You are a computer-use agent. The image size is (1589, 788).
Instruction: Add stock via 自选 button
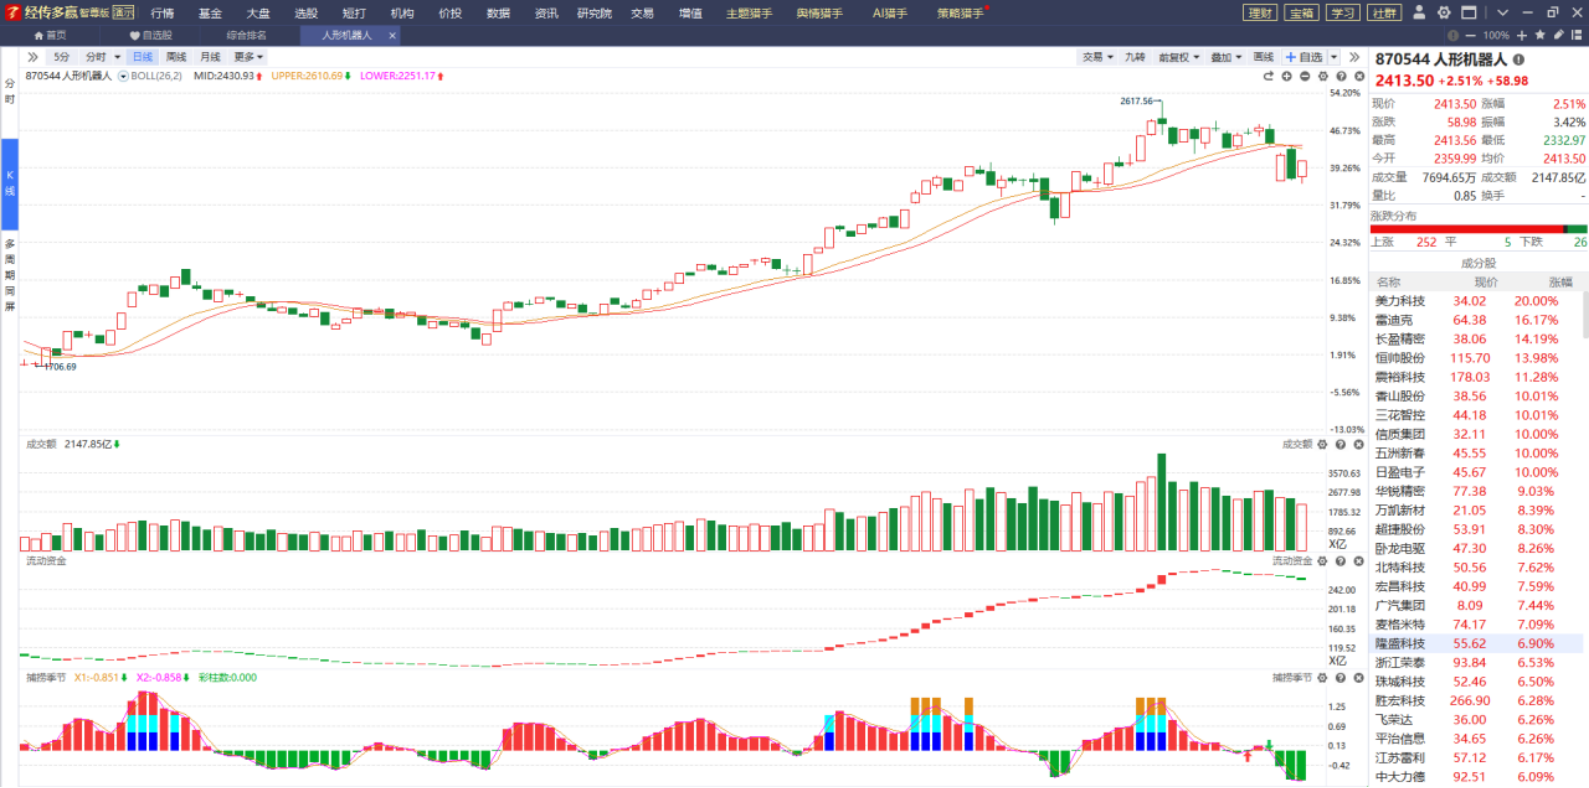1305,57
